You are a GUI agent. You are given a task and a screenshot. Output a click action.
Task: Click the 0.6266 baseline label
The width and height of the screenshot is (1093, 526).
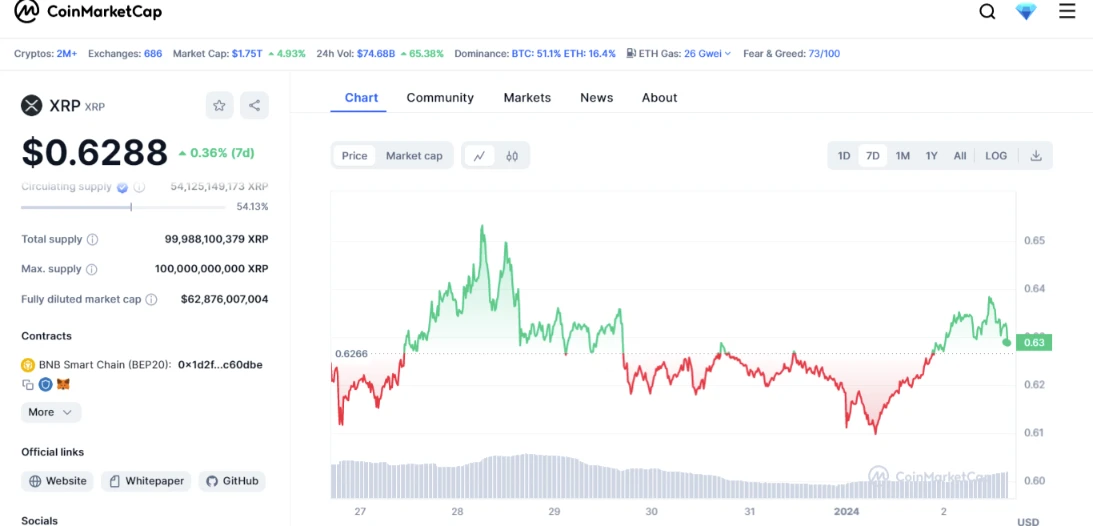351,353
